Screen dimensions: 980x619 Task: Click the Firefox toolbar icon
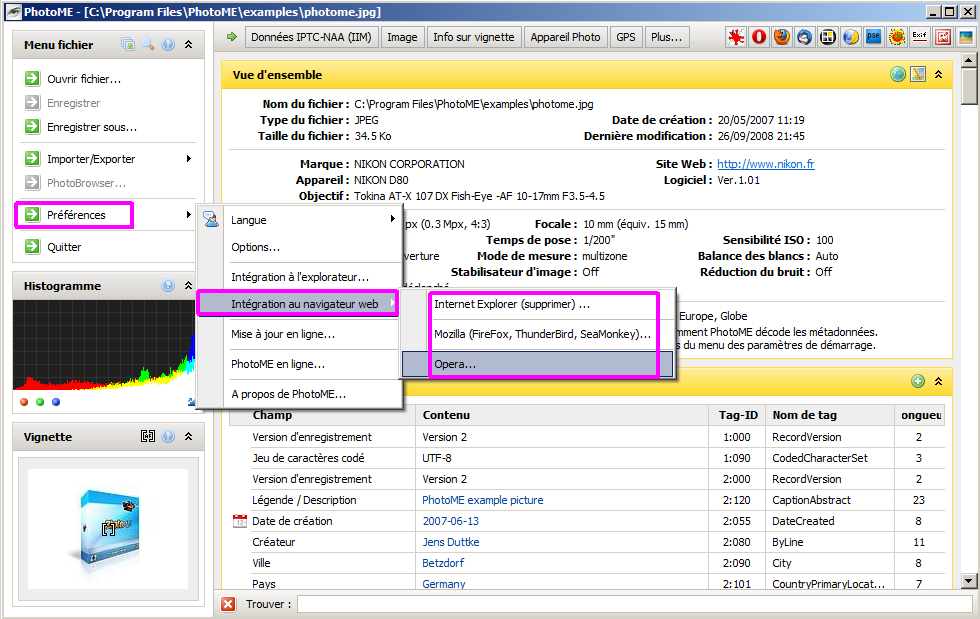(x=782, y=38)
